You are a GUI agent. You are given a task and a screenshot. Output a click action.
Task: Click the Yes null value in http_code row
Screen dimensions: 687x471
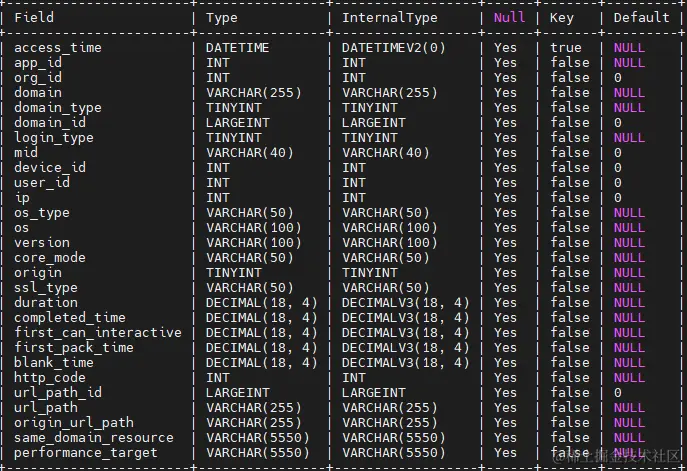point(505,377)
